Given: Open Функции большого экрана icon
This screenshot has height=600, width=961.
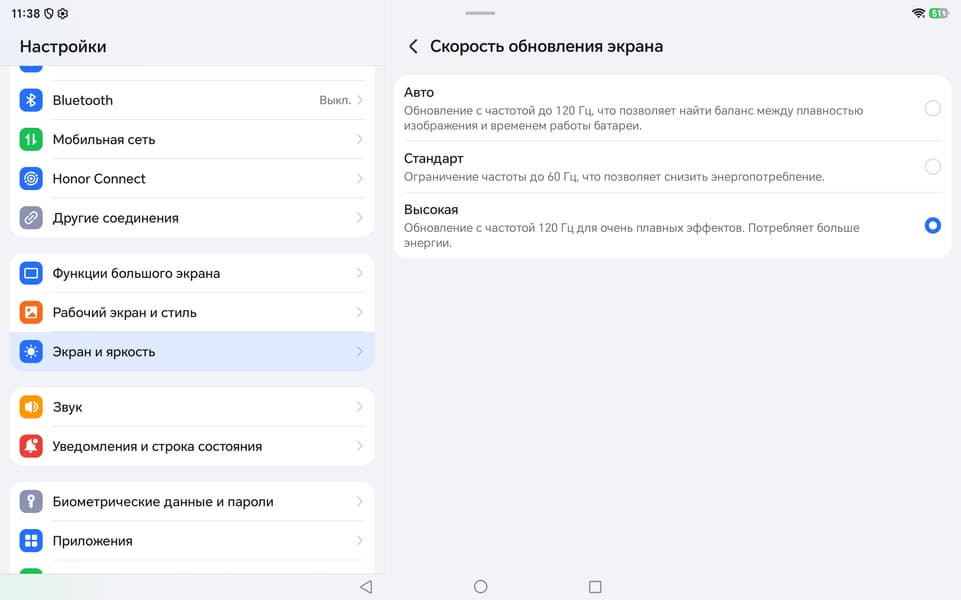Looking at the screenshot, I should coord(31,273).
